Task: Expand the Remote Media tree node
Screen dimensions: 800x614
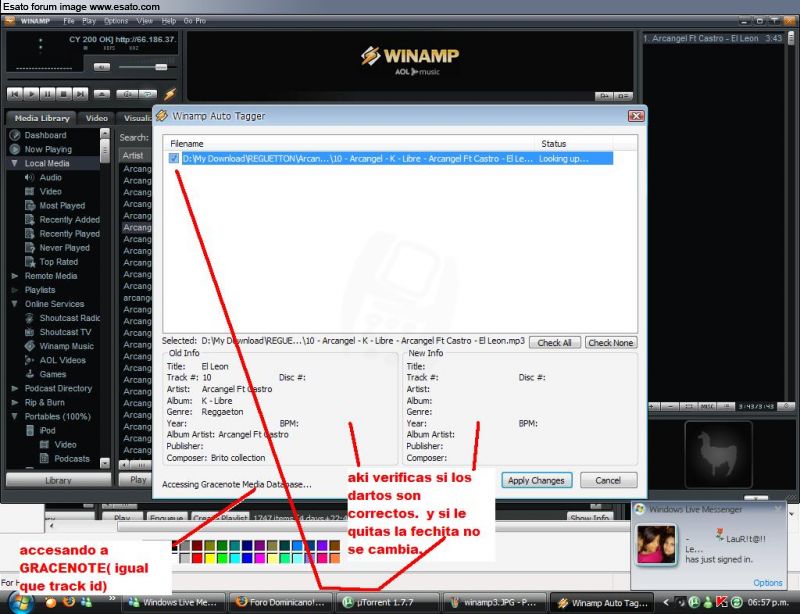Action: click(x=15, y=276)
